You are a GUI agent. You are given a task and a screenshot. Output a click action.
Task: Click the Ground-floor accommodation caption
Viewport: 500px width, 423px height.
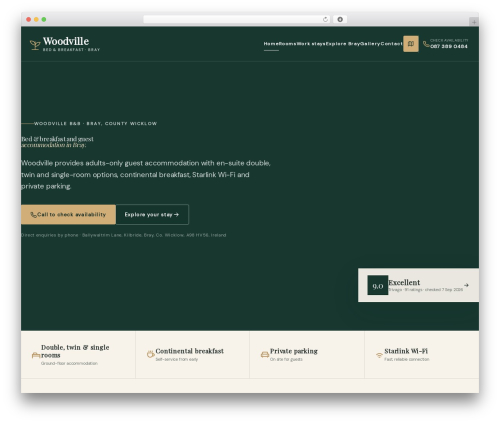69,363
